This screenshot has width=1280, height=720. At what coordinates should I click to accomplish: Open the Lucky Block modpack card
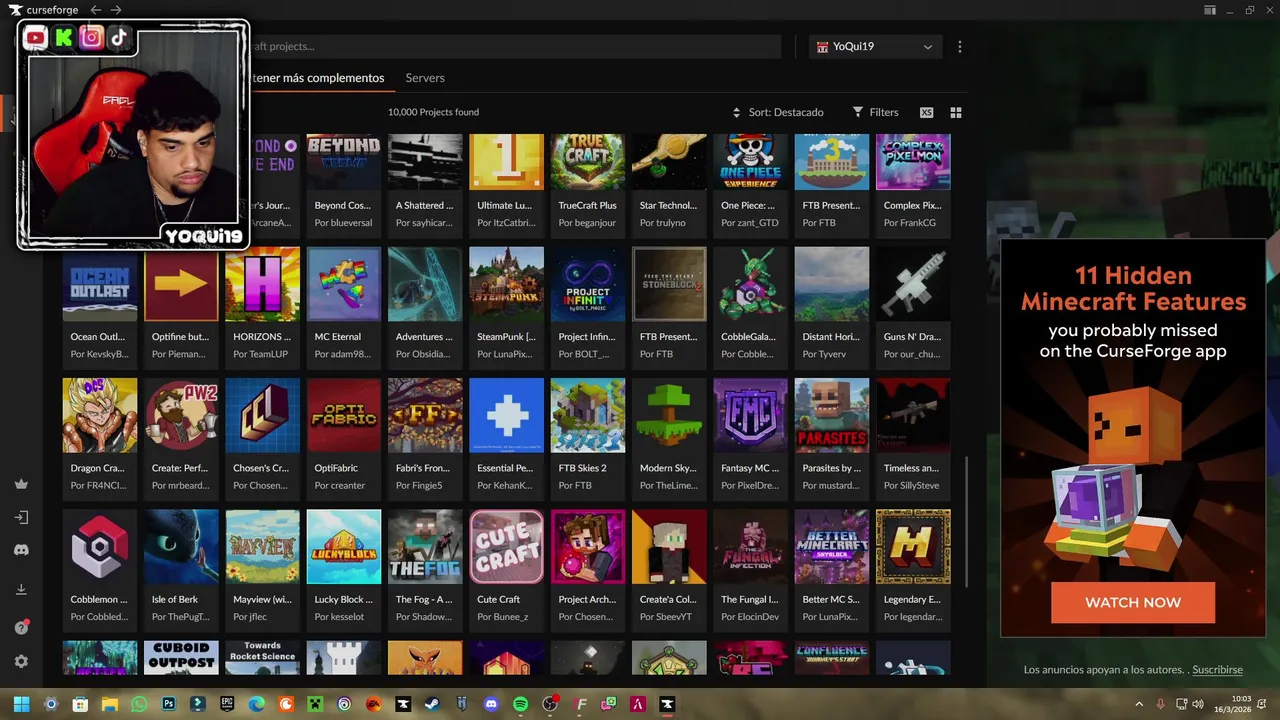344,570
